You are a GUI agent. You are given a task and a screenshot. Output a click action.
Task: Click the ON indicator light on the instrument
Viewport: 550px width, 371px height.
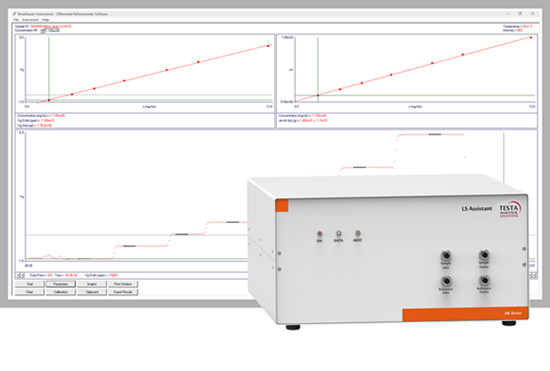tap(320, 234)
